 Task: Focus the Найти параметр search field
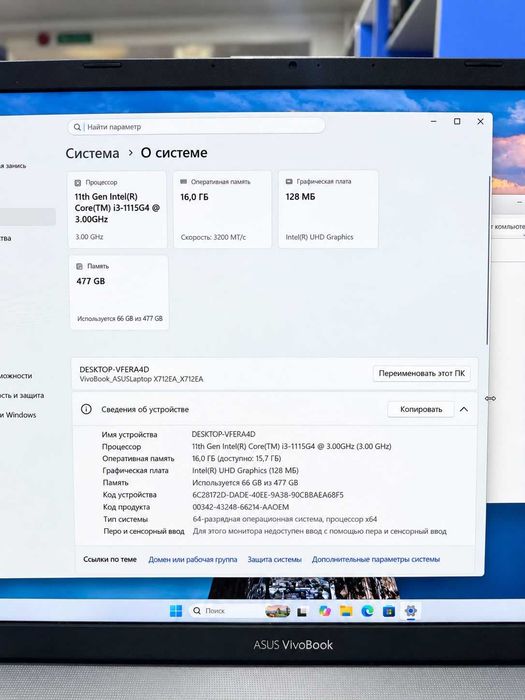point(196,127)
